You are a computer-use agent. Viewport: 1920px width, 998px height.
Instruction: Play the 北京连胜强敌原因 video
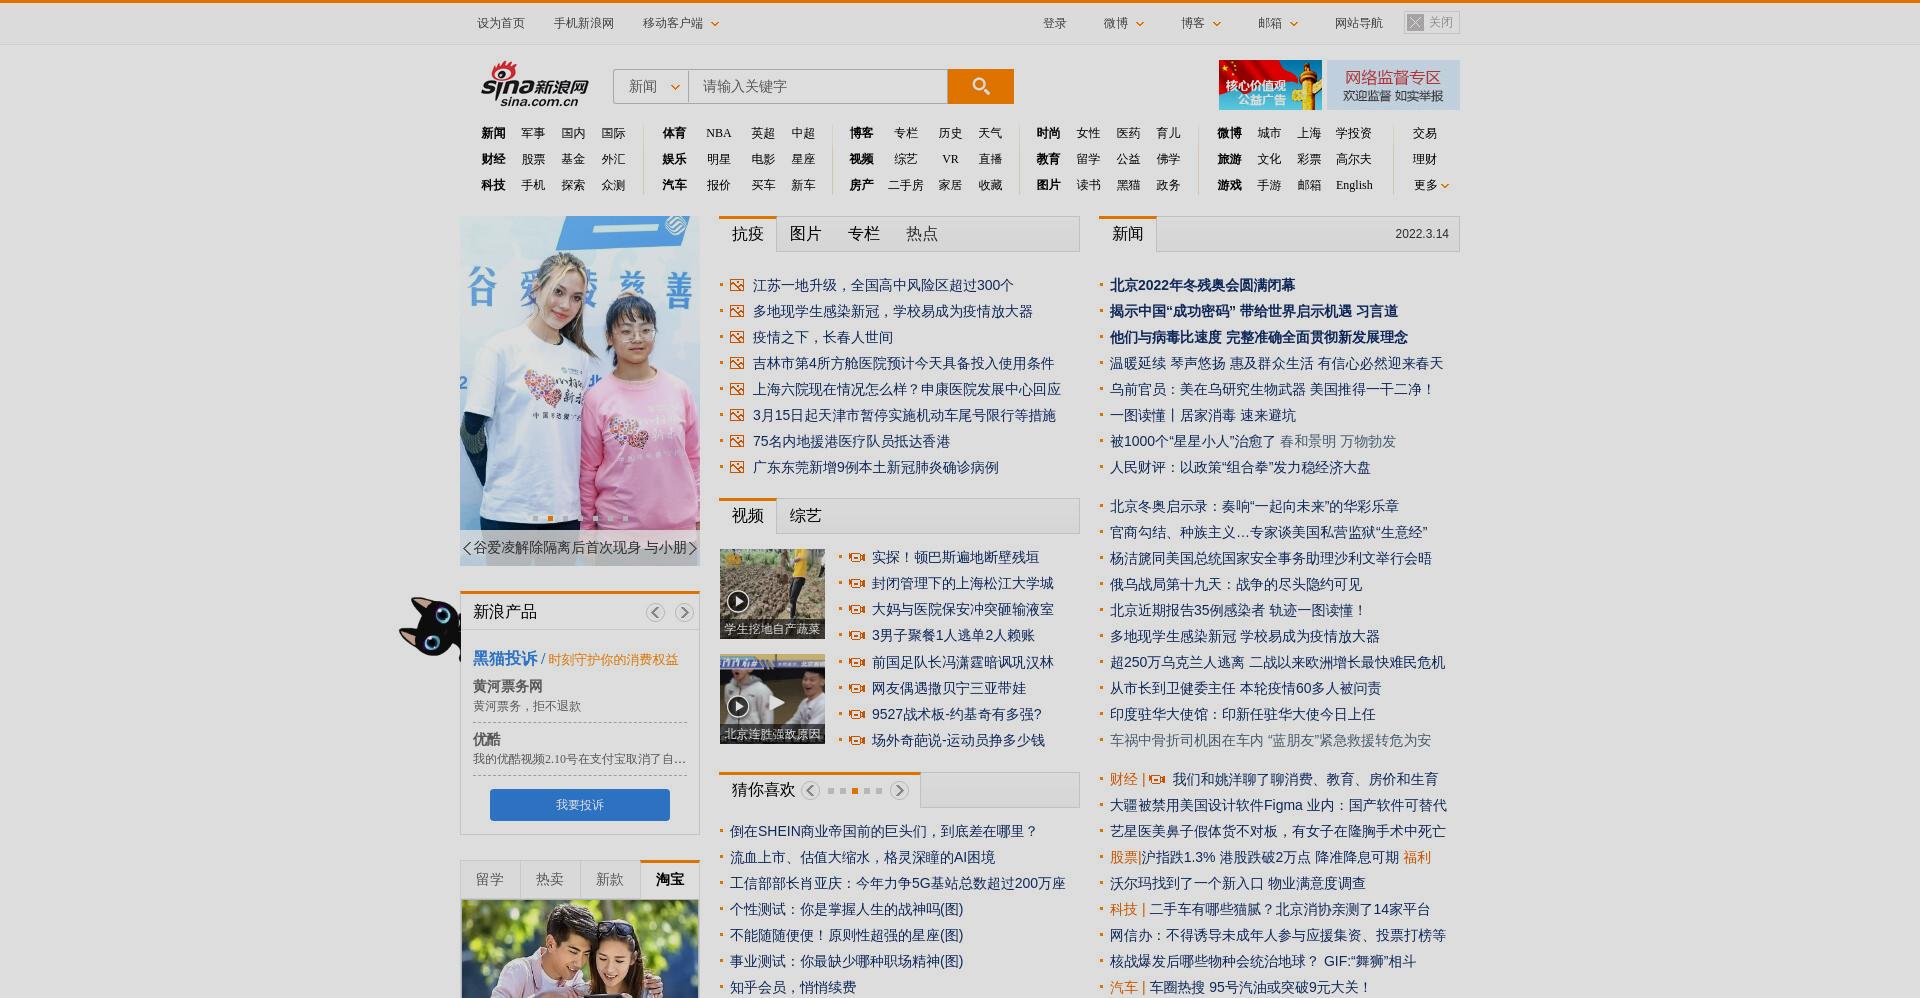[x=772, y=699]
